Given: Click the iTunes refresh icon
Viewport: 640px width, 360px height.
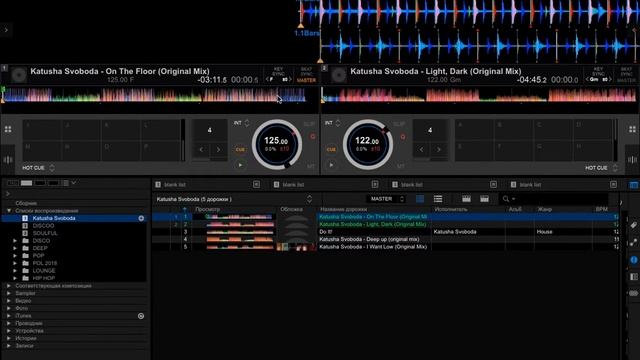Looking at the screenshot, I should (141, 316).
